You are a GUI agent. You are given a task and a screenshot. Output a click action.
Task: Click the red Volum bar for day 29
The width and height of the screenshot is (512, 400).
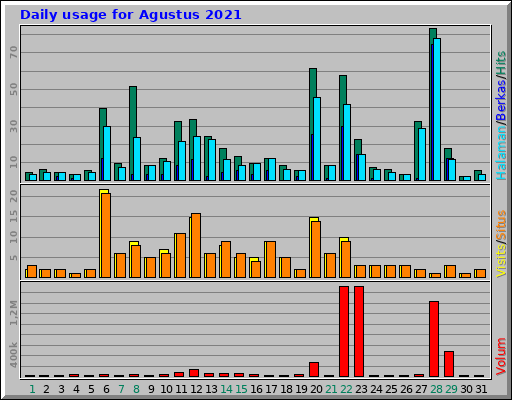pos(449,364)
